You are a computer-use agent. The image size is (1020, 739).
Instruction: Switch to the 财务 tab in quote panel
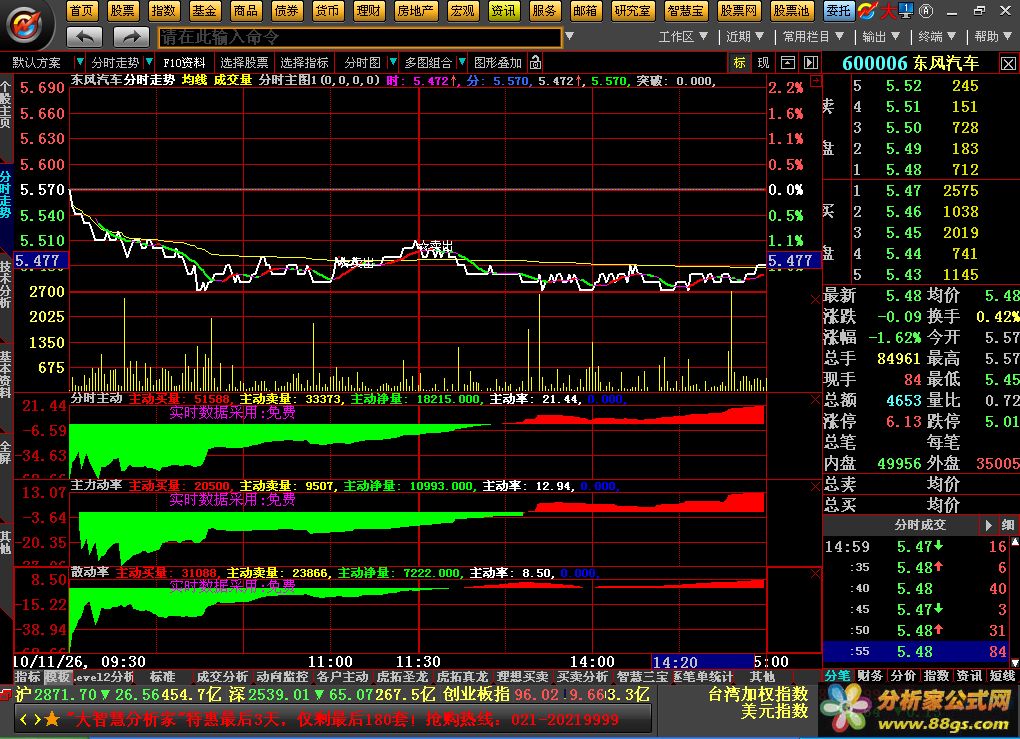(870, 676)
